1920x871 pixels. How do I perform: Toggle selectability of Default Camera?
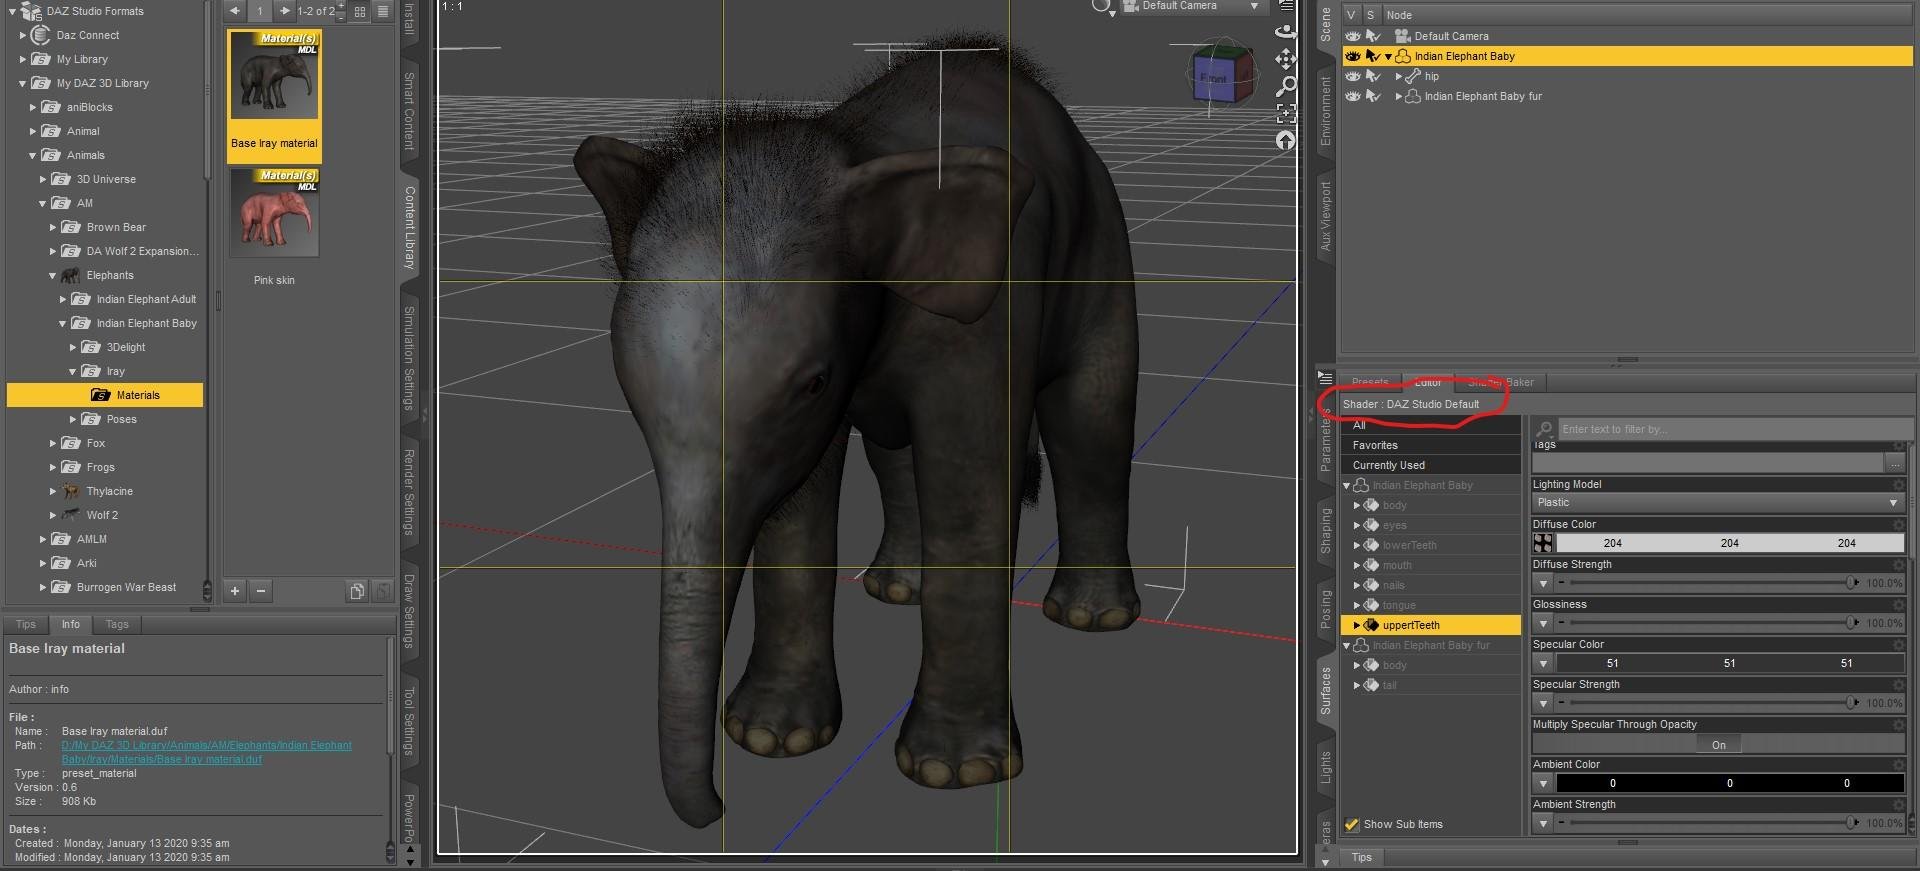(x=1373, y=36)
